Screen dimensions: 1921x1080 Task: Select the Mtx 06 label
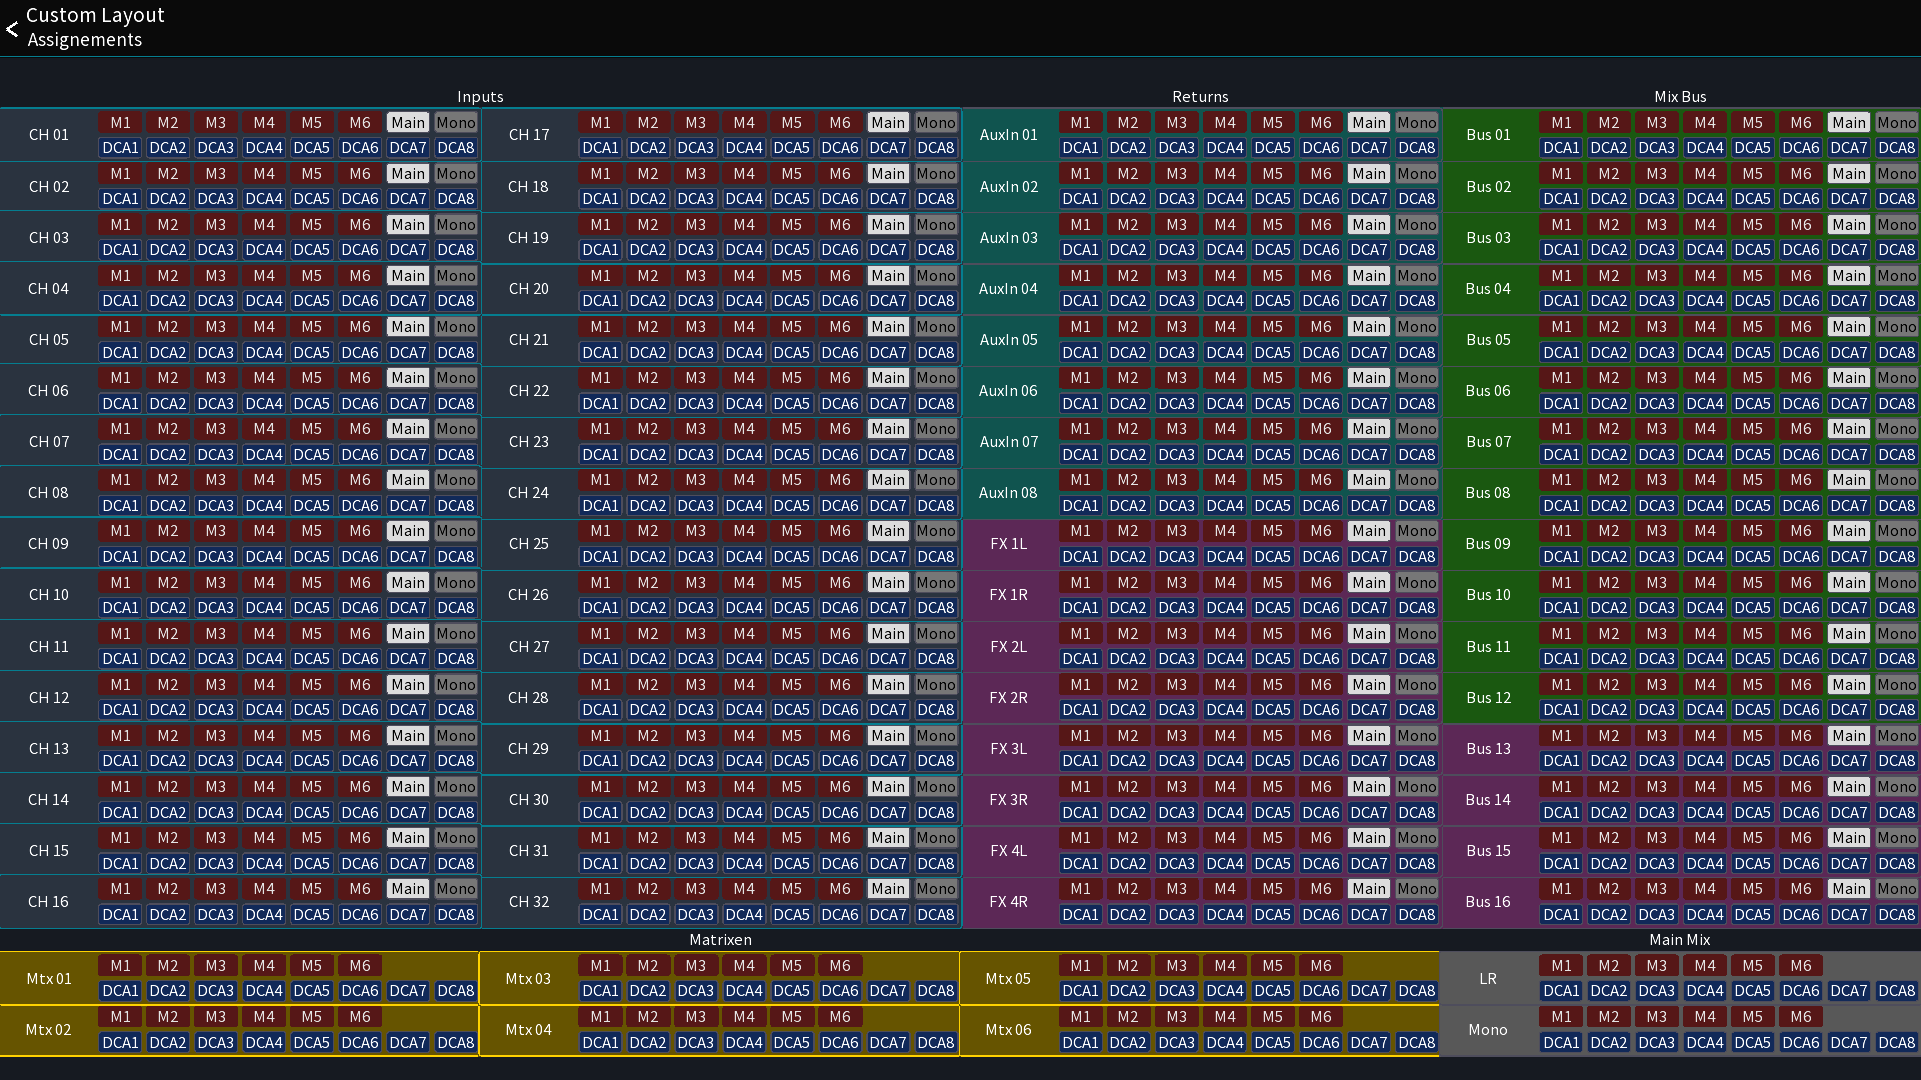click(x=1008, y=1030)
